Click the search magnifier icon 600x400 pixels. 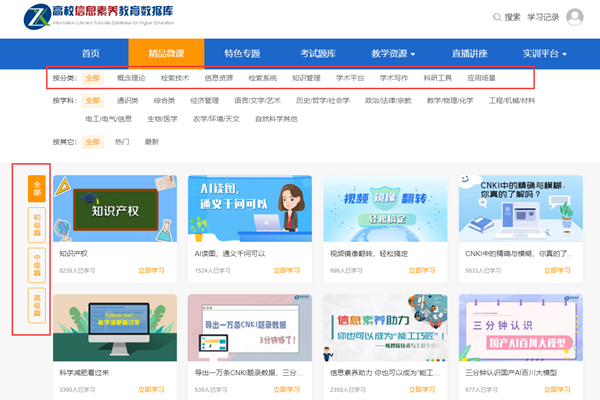coord(497,17)
